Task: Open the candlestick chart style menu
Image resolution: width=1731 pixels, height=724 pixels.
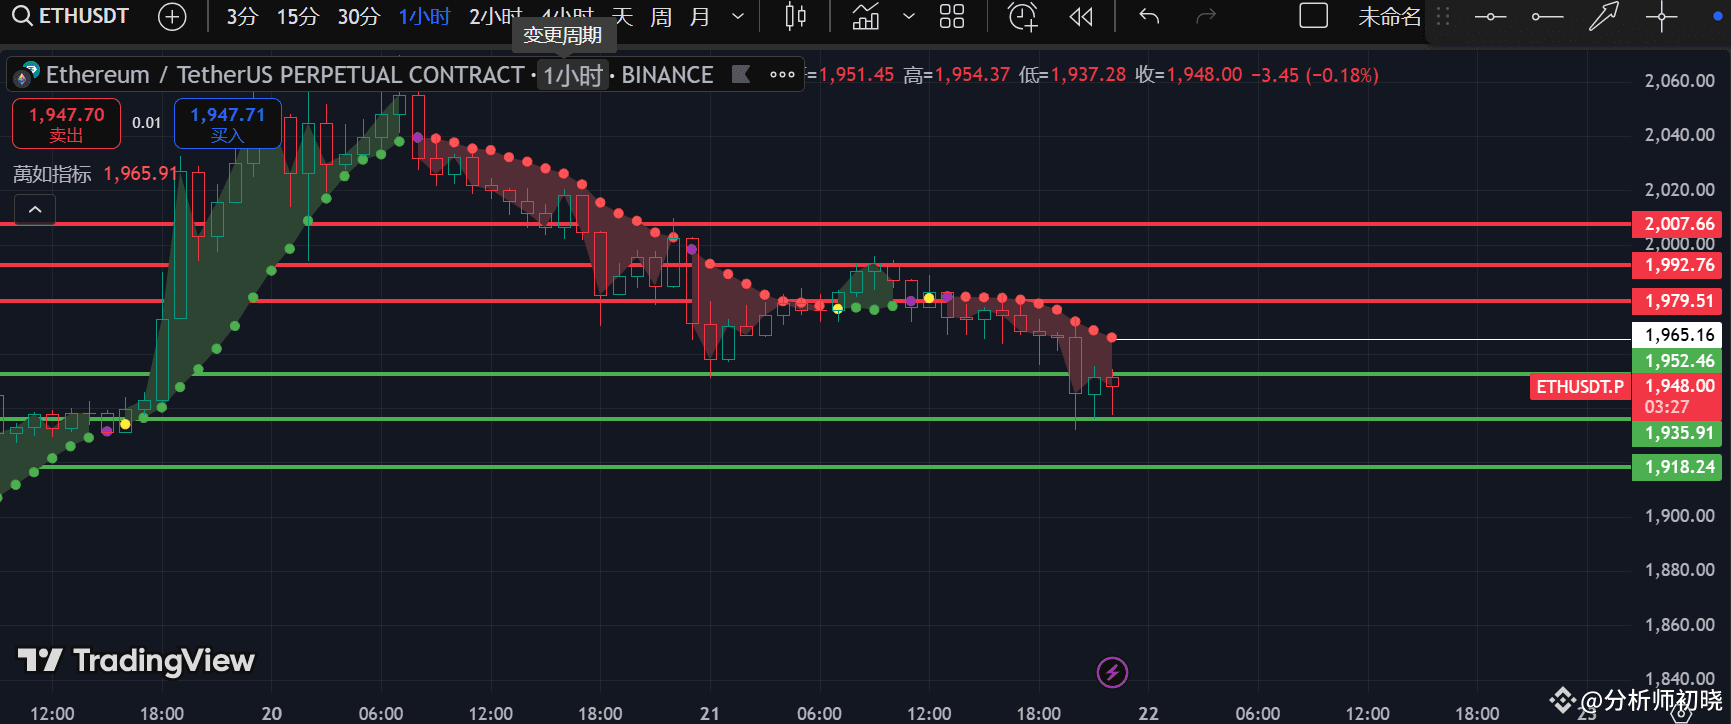Action: 795,16
